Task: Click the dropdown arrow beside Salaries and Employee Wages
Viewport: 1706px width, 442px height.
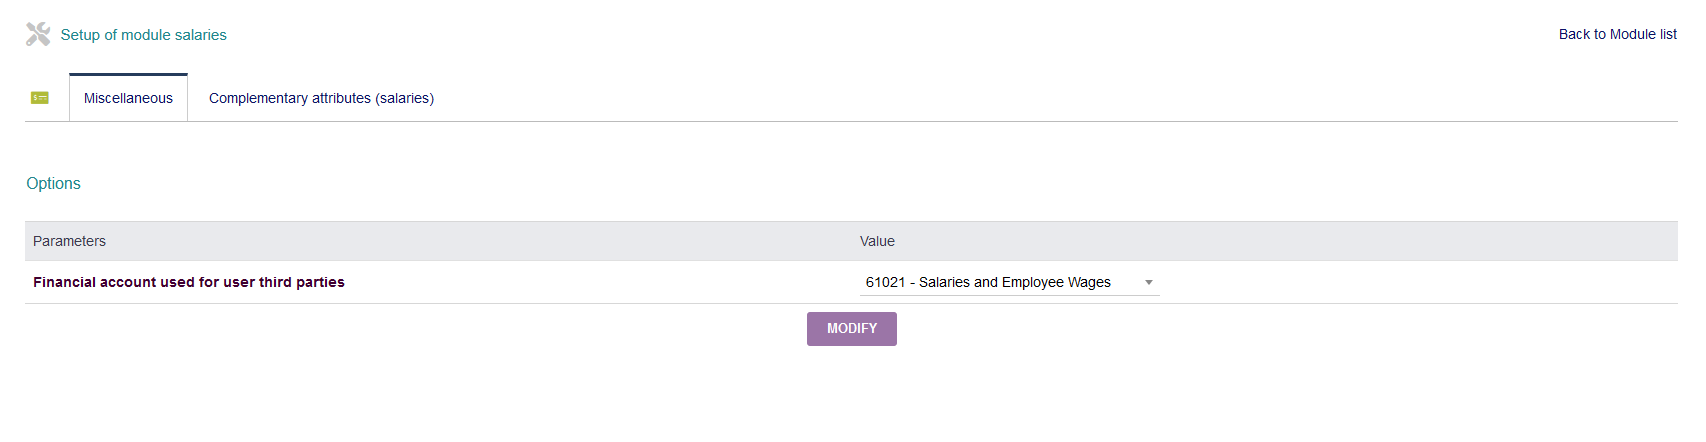Action: pos(1149,283)
